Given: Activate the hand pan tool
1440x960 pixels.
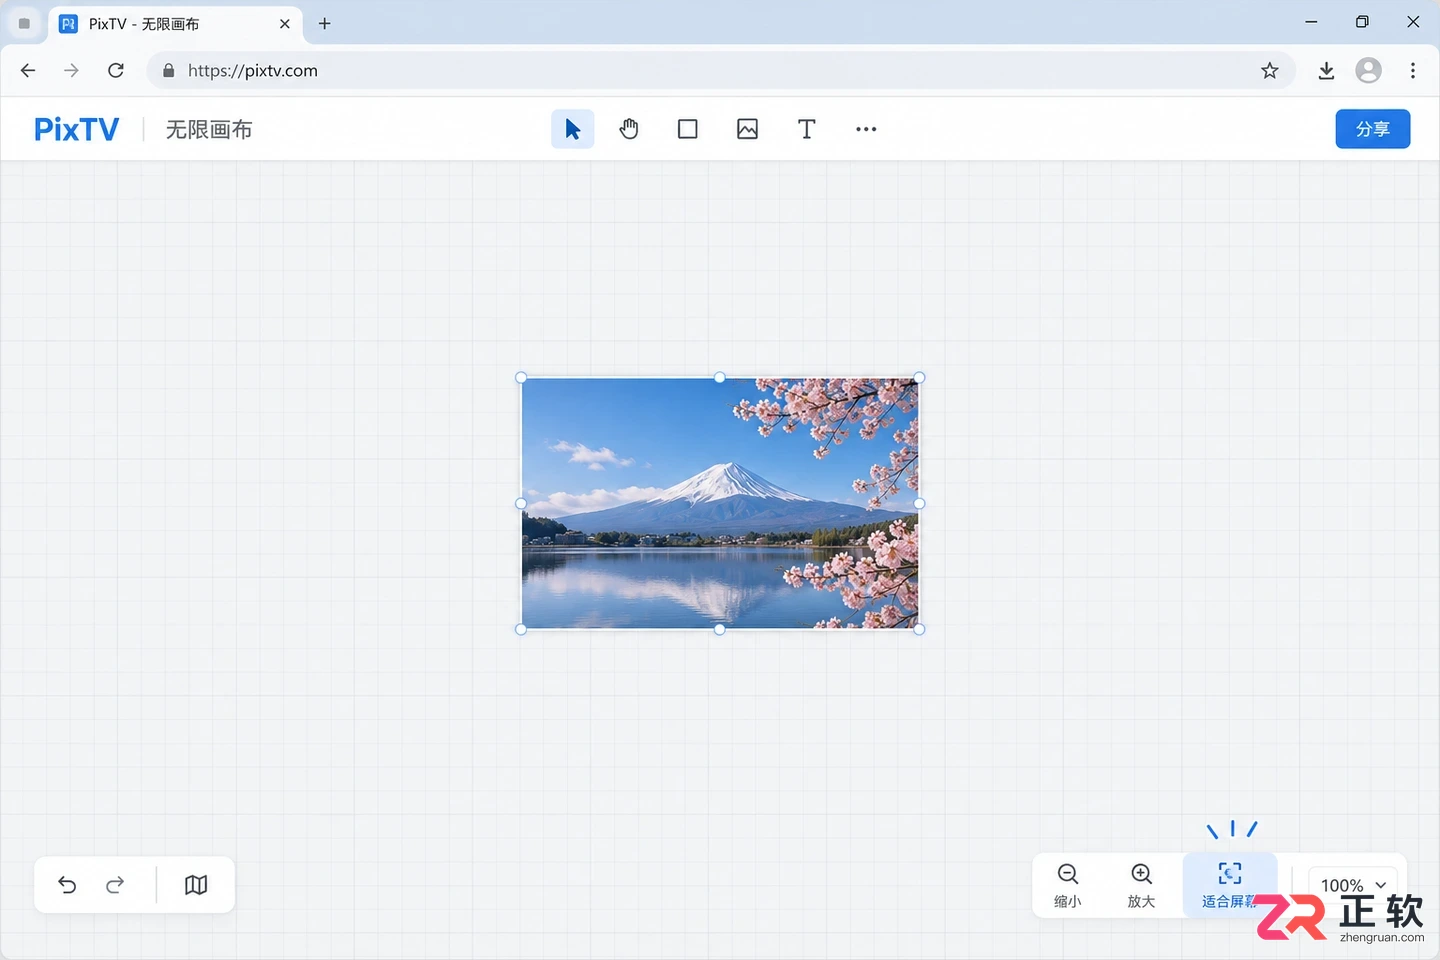Looking at the screenshot, I should [629, 129].
